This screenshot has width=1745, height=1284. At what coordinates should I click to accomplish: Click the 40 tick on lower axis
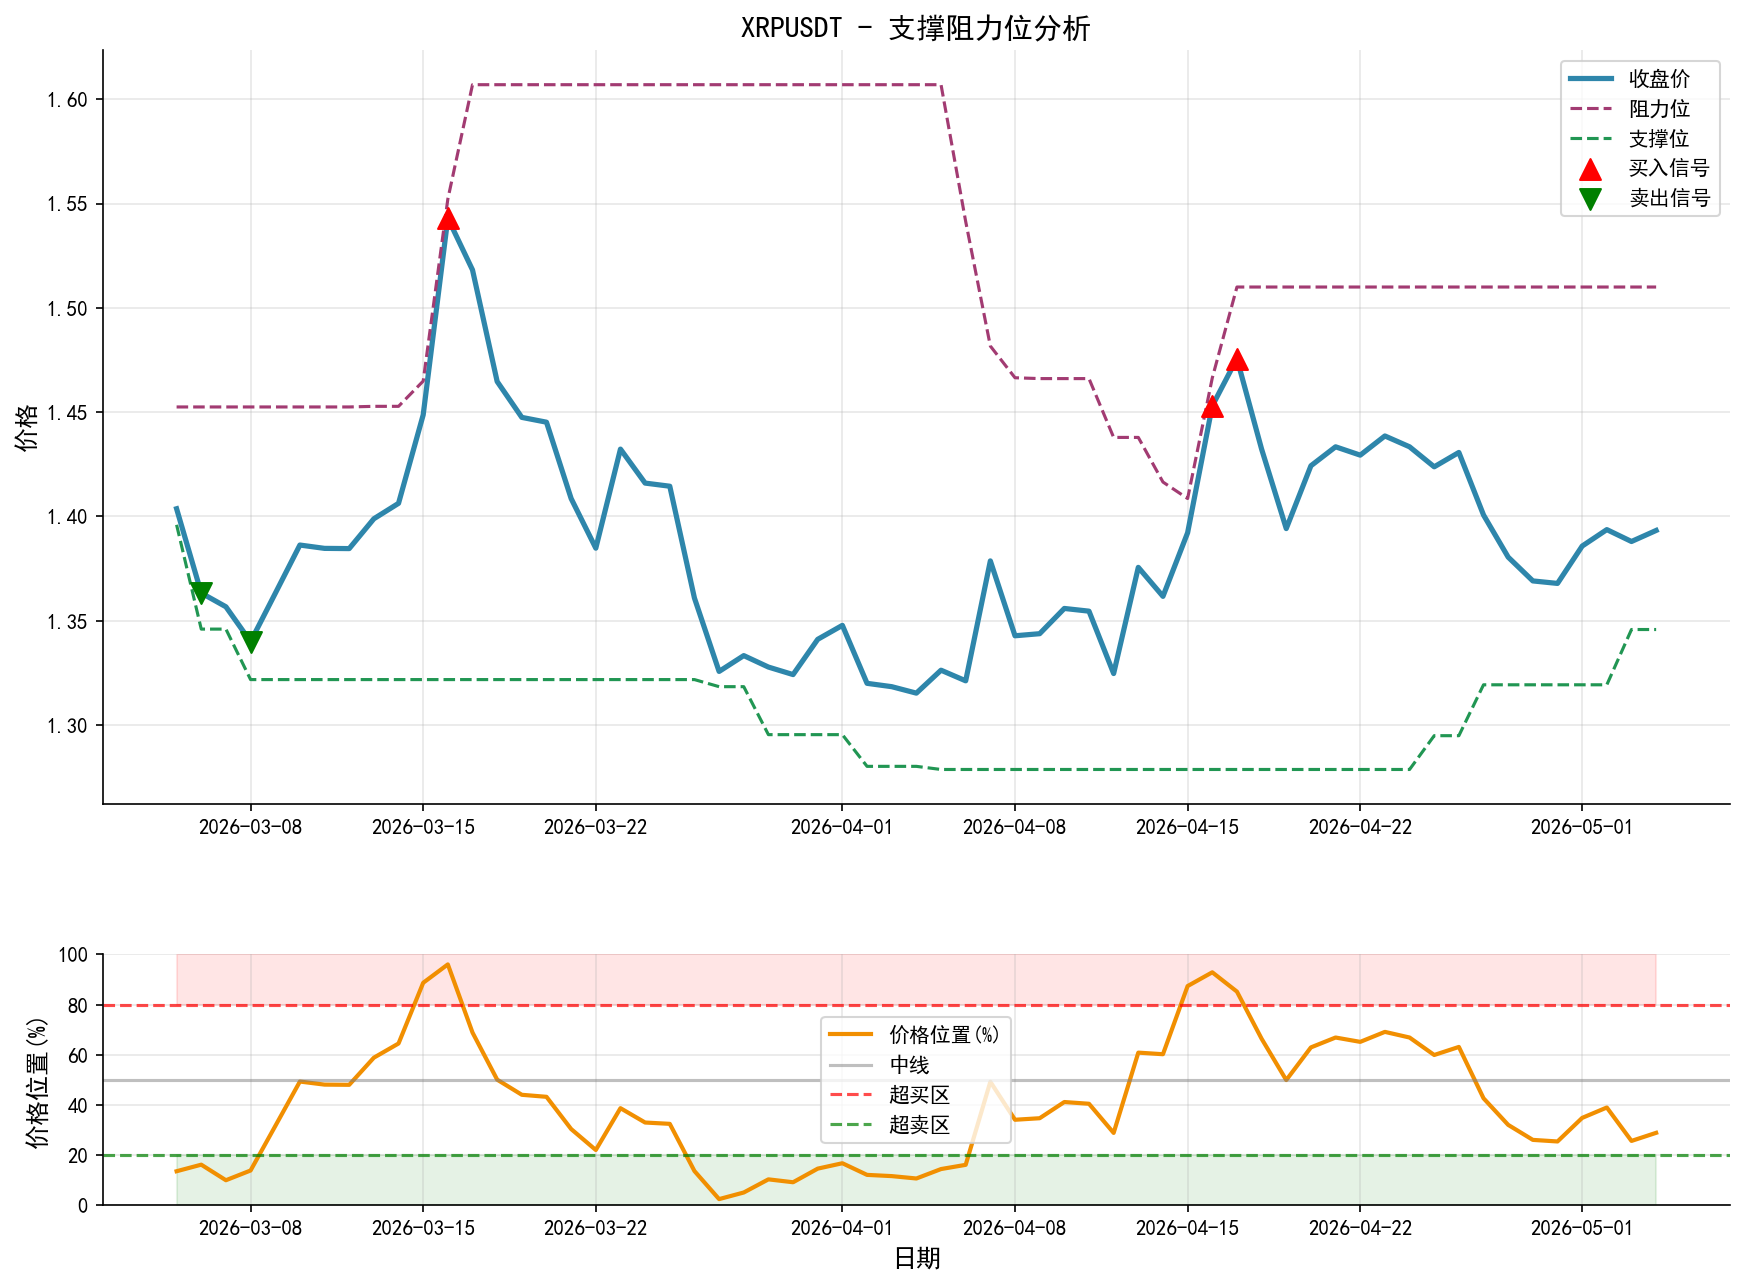(79, 1105)
